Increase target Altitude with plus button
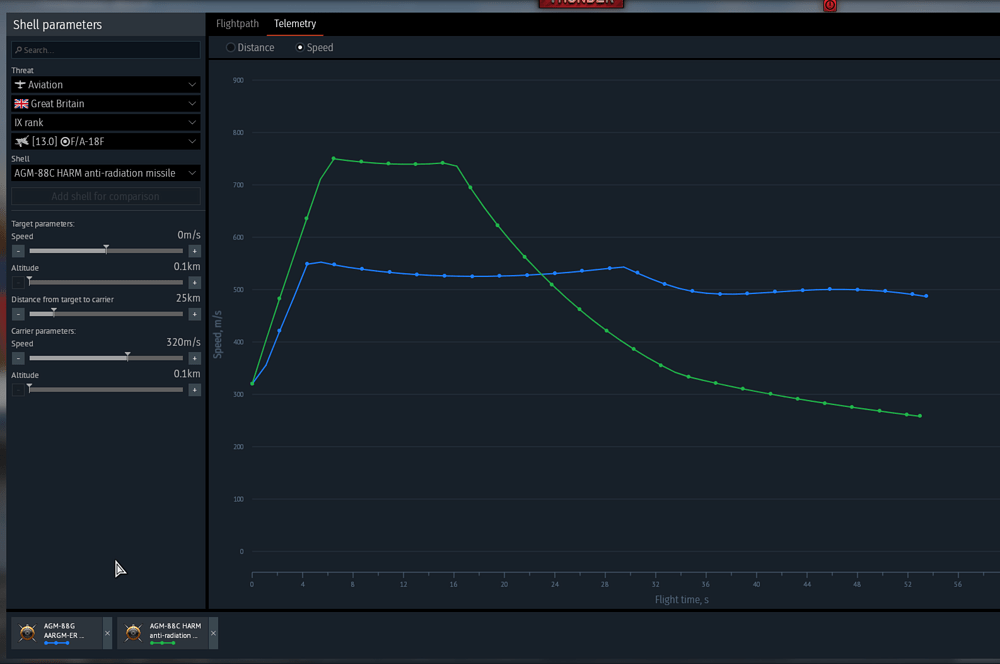This screenshot has width=1000, height=664. point(195,283)
